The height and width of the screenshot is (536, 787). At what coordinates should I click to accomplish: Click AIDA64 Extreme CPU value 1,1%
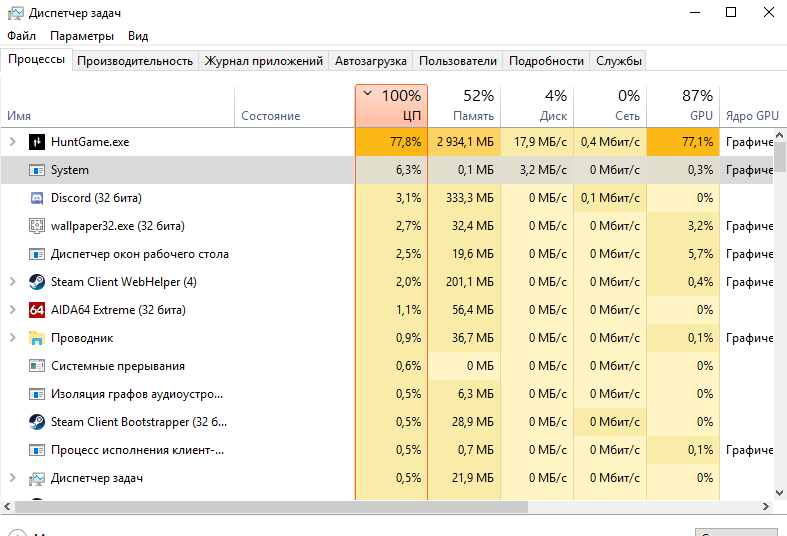409,310
